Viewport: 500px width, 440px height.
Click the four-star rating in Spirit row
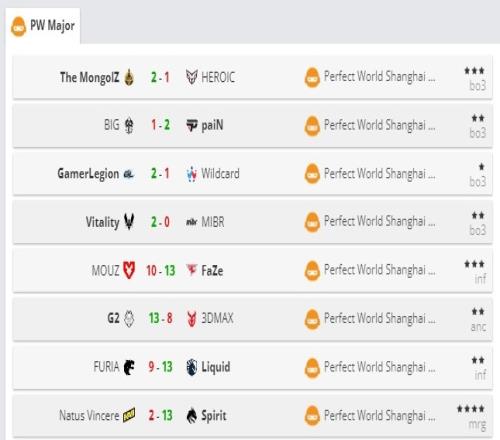click(x=470, y=409)
